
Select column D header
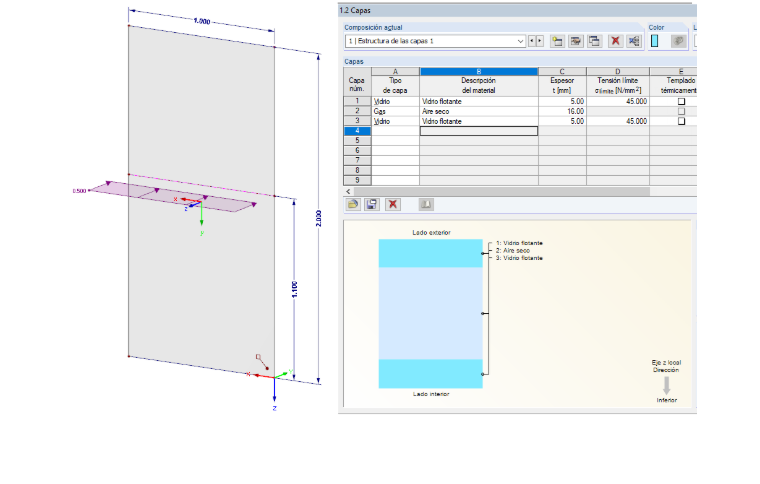point(618,71)
